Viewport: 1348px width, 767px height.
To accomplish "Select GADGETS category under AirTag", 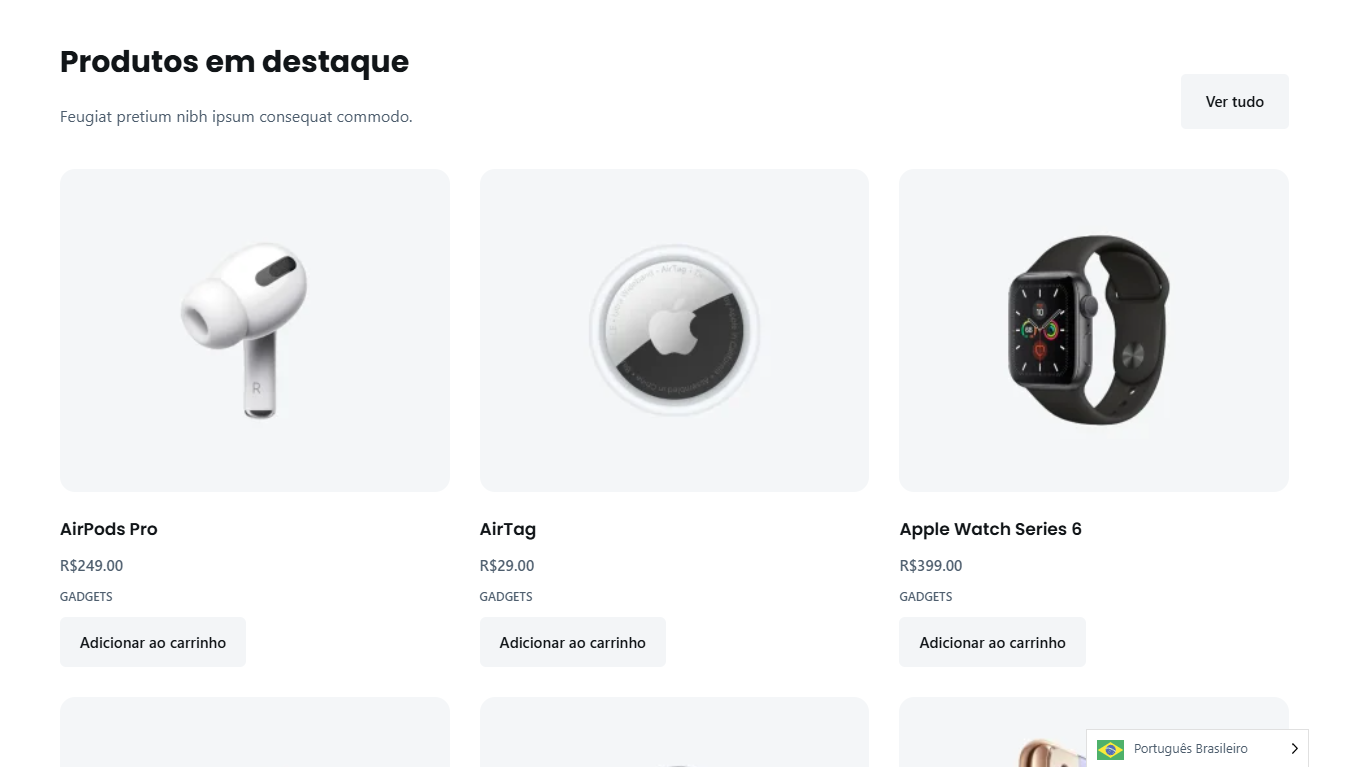I will [506, 597].
